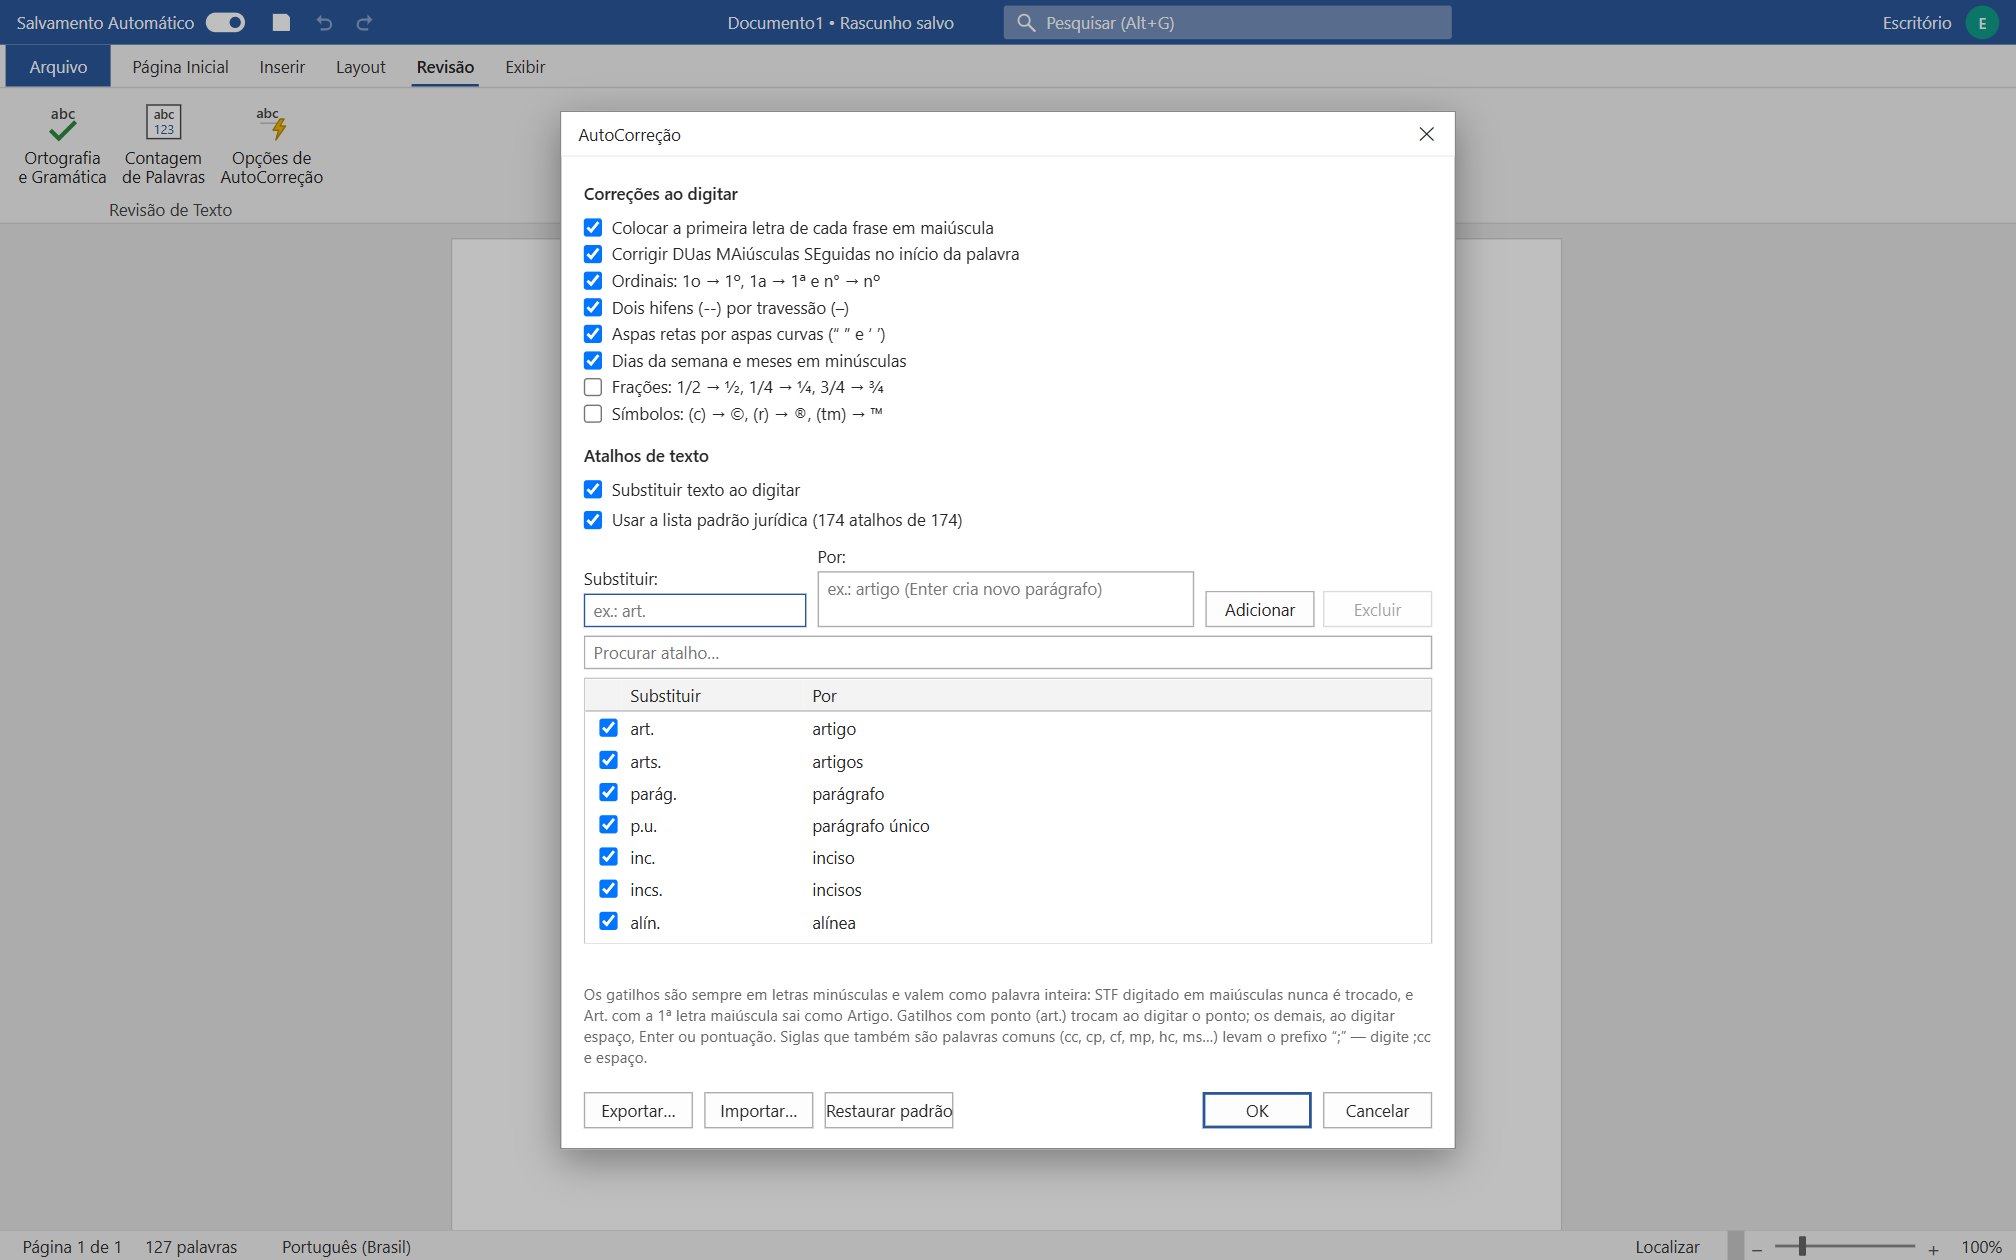
Task: Uncheck Usar a lista padrão jurídica
Action: tap(593, 519)
